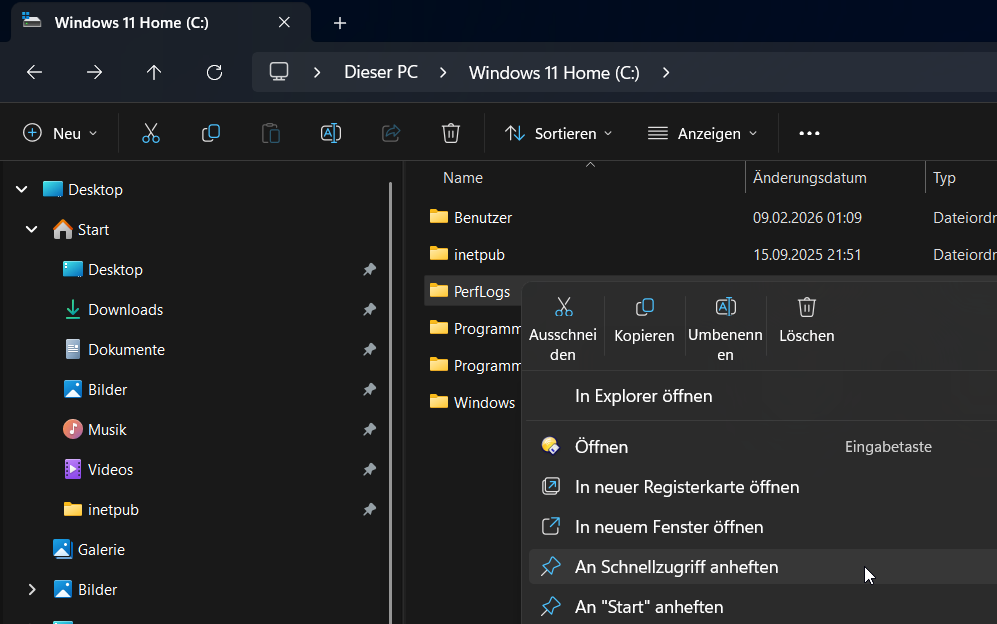Screen dimensions: 997x624
Task: Click the PC monitor icon in address bar
Action: (x=279, y=72)
